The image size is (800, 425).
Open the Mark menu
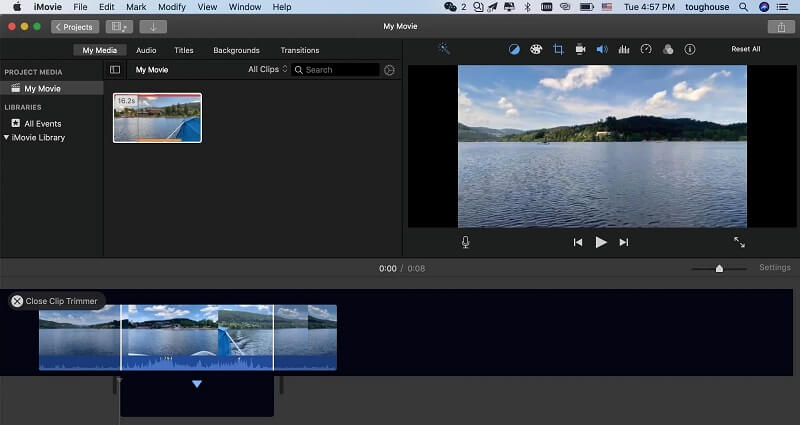(x=136, y=7)
